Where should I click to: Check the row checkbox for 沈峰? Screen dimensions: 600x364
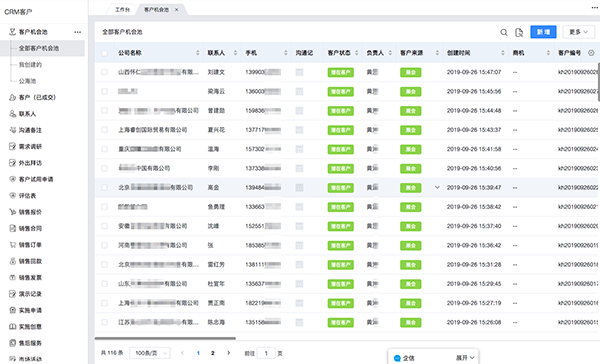click(x=104, y=226)
